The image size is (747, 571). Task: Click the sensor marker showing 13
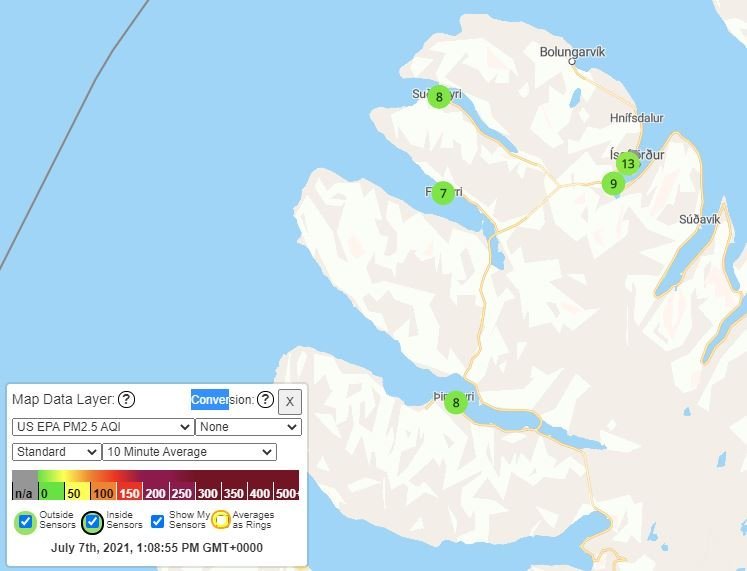(x=627, y=164)
